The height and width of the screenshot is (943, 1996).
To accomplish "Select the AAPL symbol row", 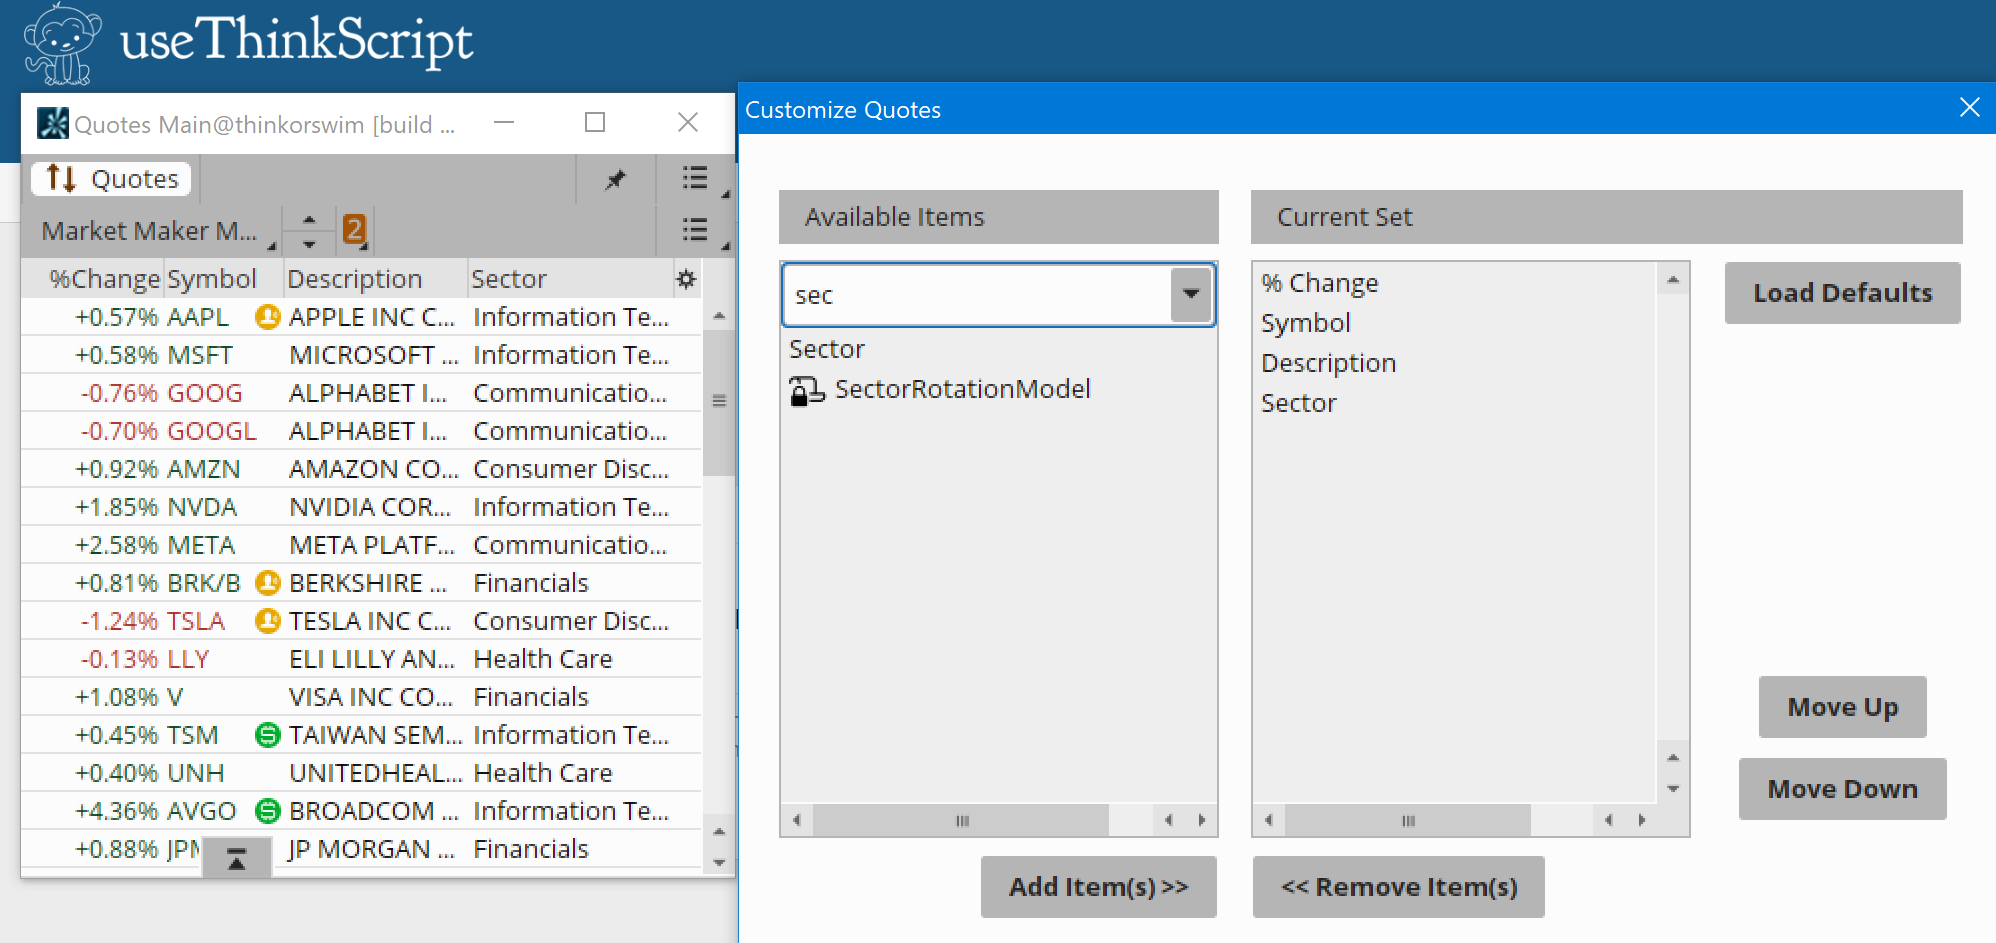I will click(360, 317).
